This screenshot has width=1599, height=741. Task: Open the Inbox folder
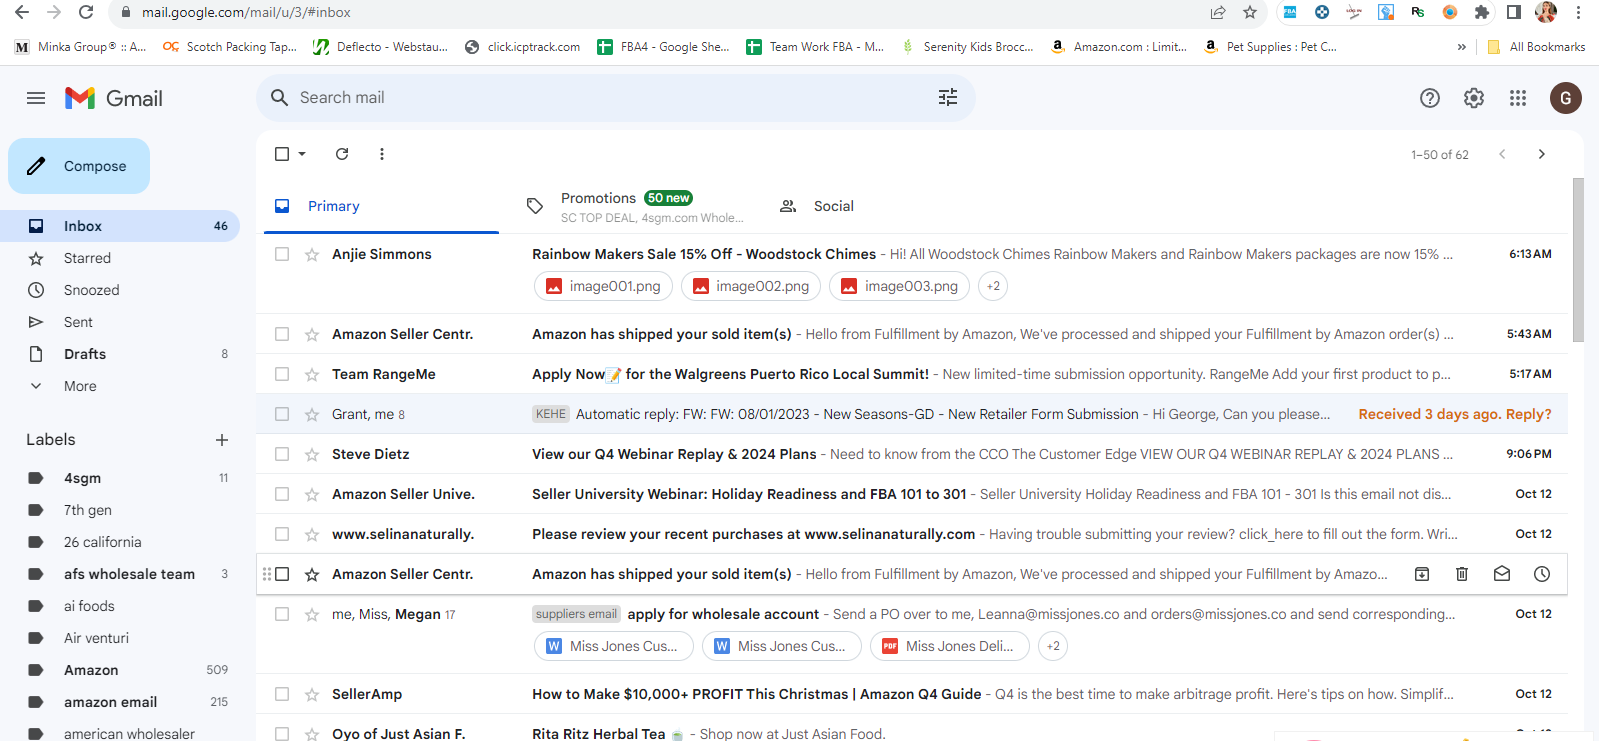click(120, 226)
